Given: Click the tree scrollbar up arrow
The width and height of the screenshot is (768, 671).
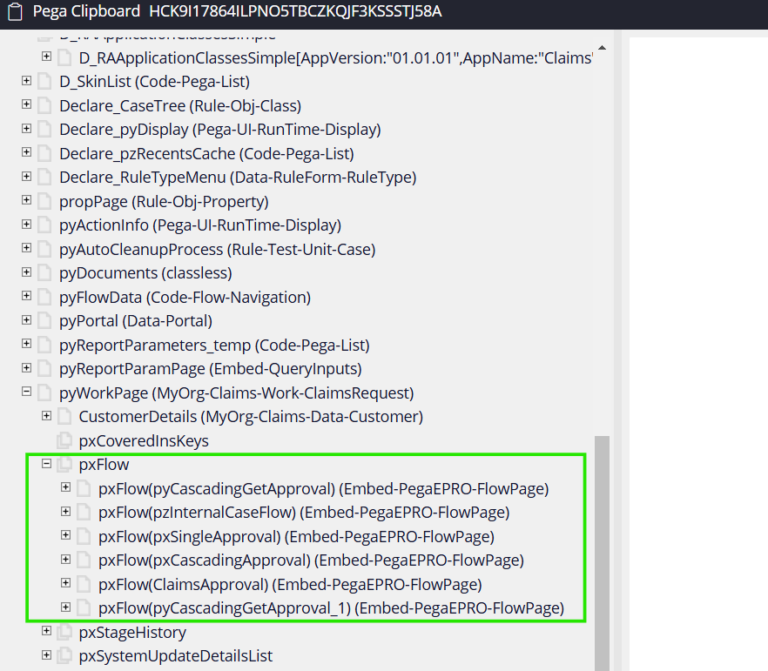Looking at the screenshot, I should pyautogui.click(x=602, y=48).
